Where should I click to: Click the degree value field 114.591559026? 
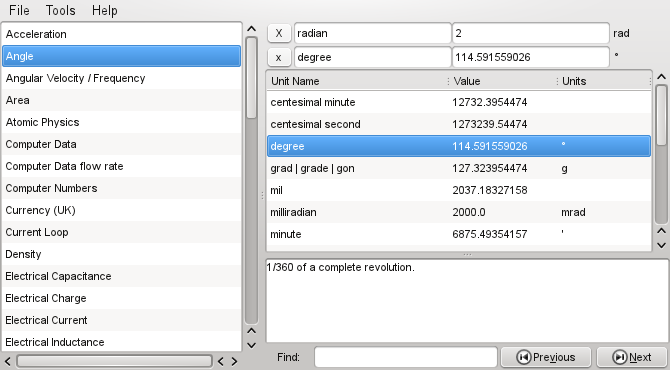[x=531, y=57]
